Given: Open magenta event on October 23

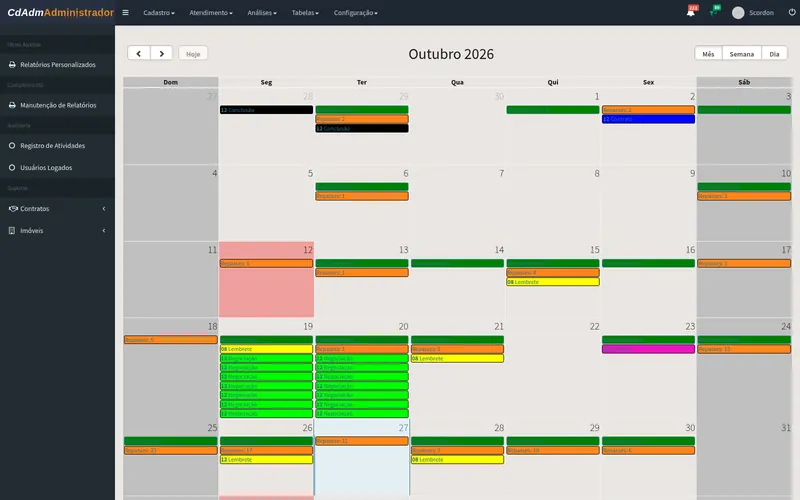Looking at the screenshot, I should pos(648,349).
